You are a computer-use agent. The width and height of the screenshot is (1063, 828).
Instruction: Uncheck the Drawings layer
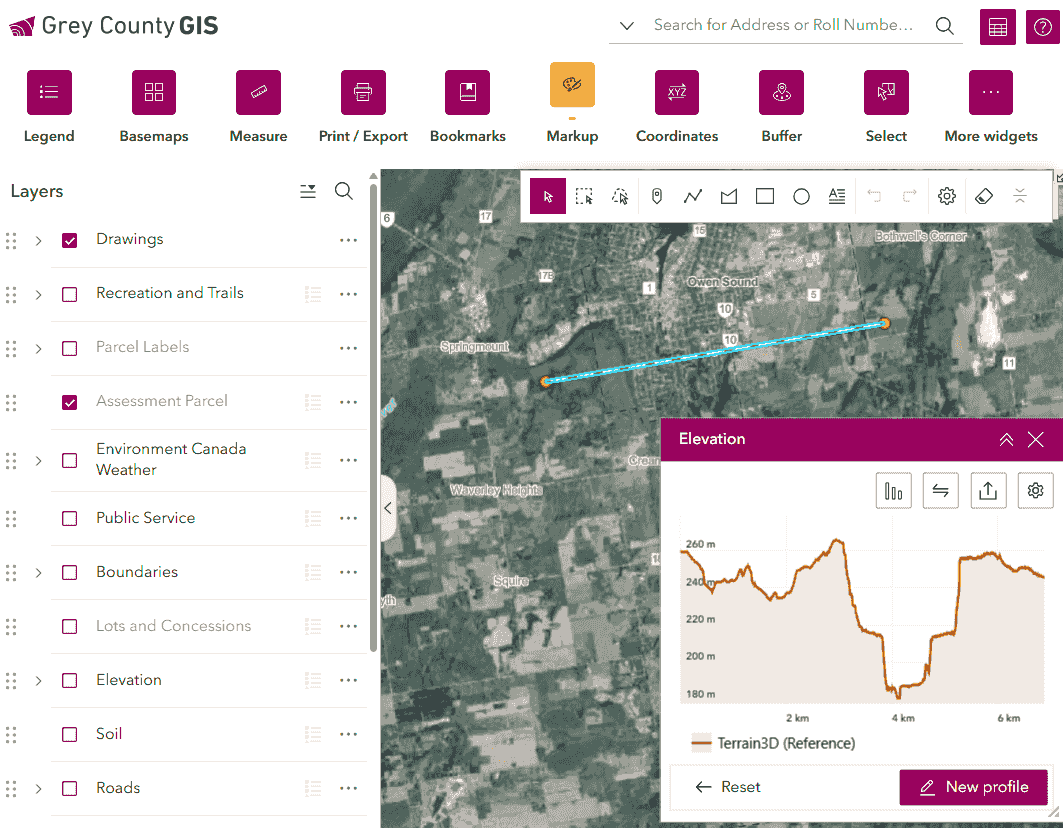pyautogui.click(x=69, y=240)
